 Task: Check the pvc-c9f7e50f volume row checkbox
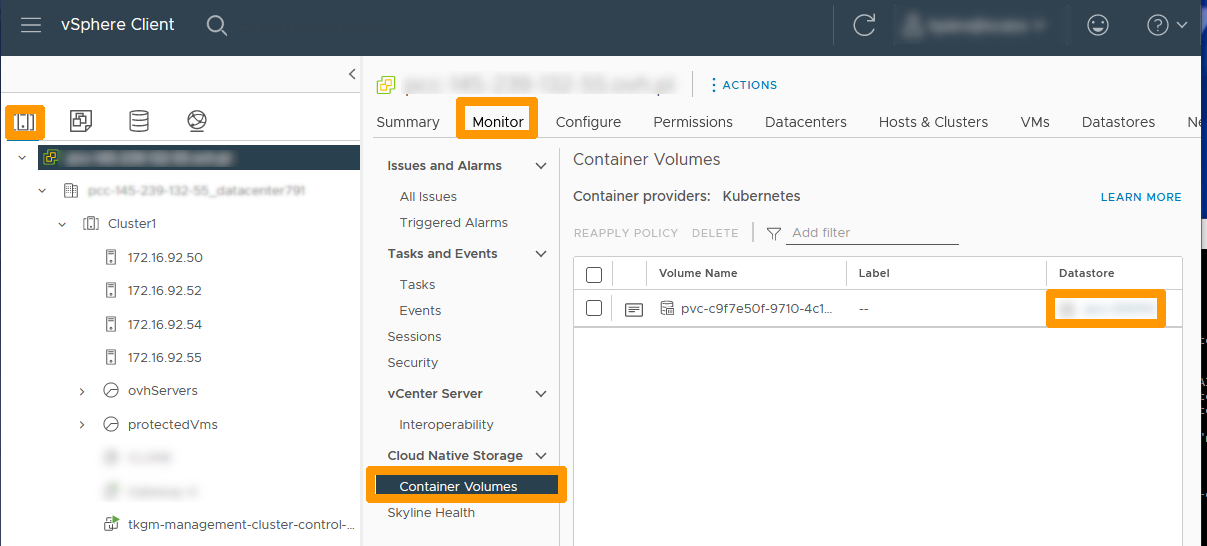click(594, 308)
